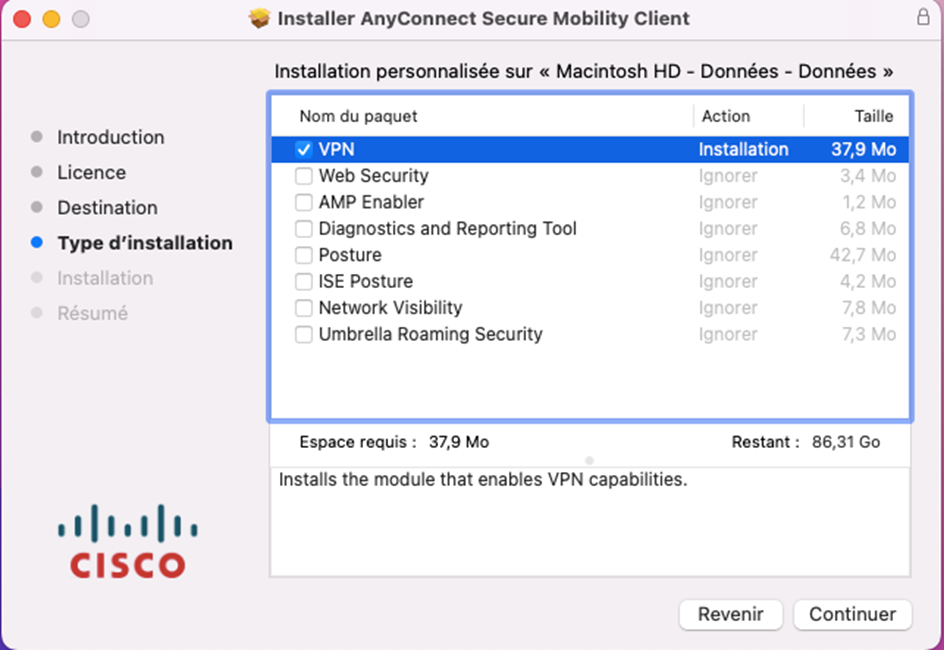Select the Introduction step in the sidebar
The image size is (944, 650).
click(x=111, y=137)
